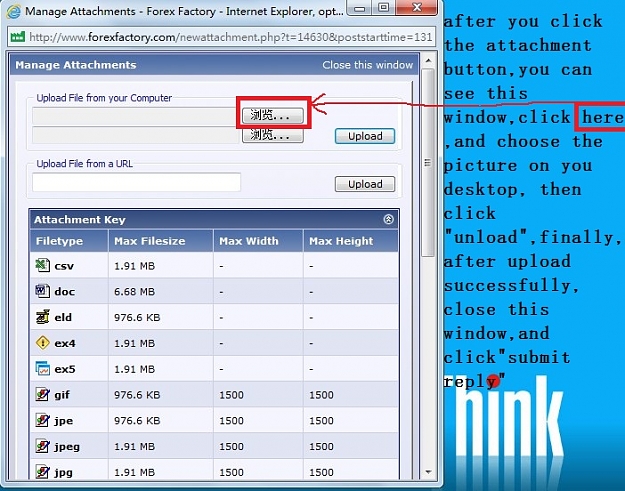Minimize the Manage Attachments window
Image resolution: width=625 pixels, height=491 pixels.
[360, 8]
